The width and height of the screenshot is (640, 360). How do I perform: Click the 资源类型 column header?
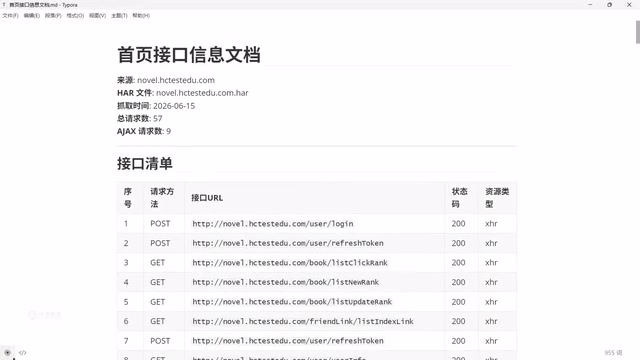(497, 198)
